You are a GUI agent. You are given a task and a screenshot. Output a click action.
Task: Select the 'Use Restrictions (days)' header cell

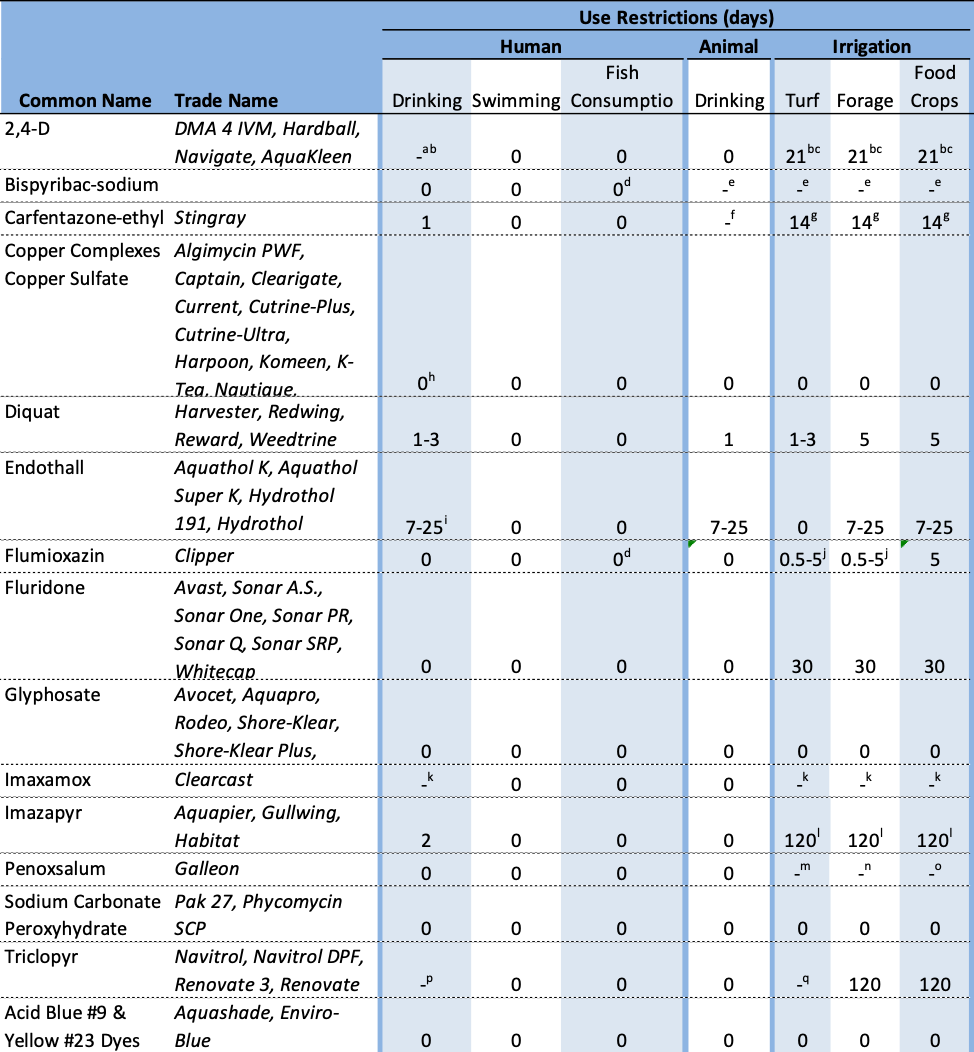(x=676, y=17)
